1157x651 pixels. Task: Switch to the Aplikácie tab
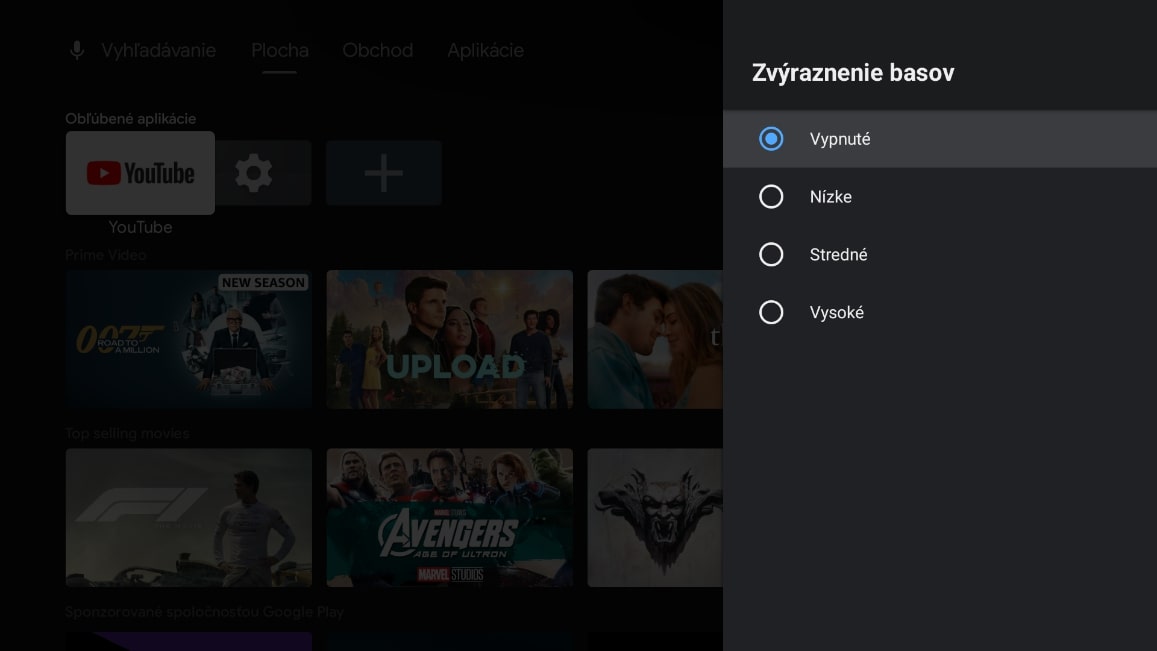click(485, 50)
